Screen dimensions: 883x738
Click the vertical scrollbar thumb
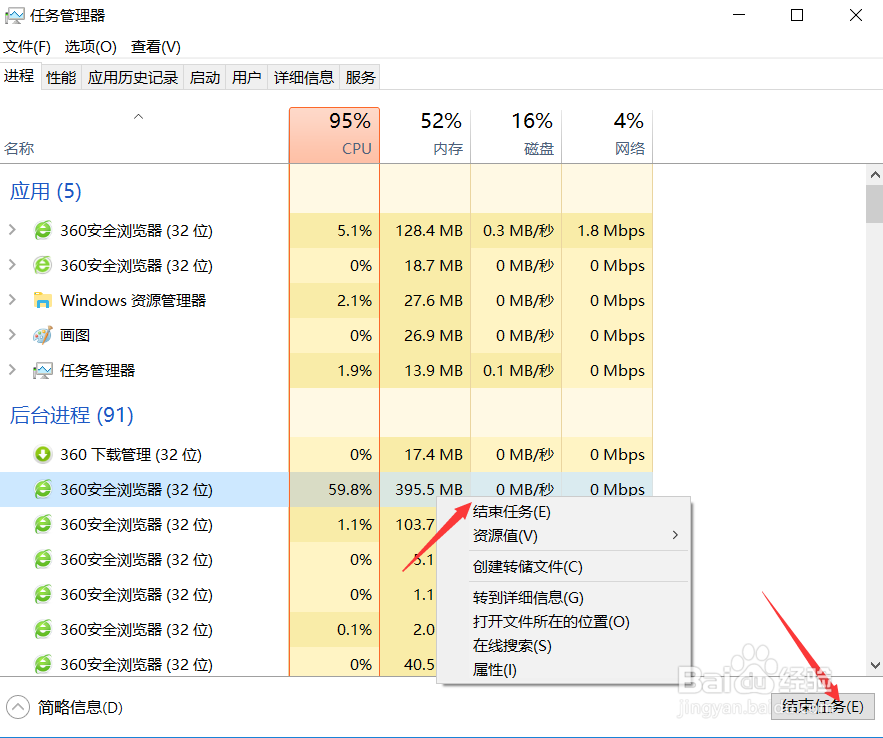875,204
